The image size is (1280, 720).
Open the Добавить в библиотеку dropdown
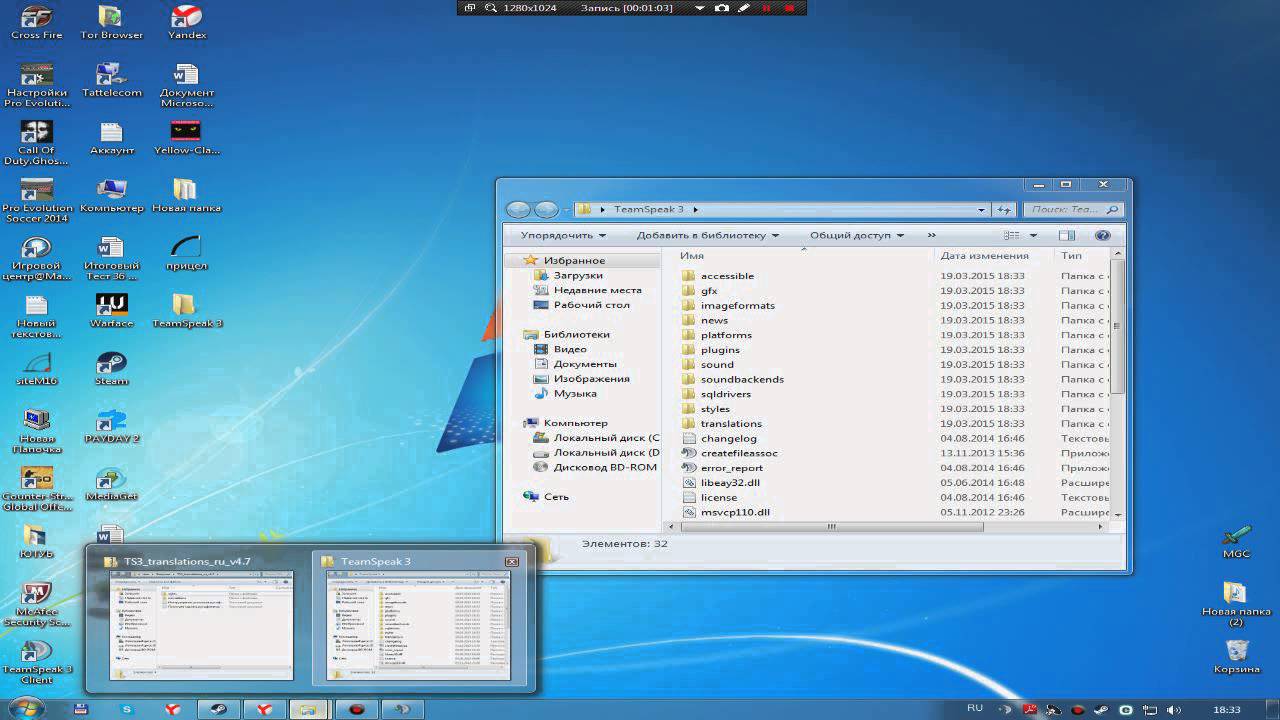click(x=708, y=235)
